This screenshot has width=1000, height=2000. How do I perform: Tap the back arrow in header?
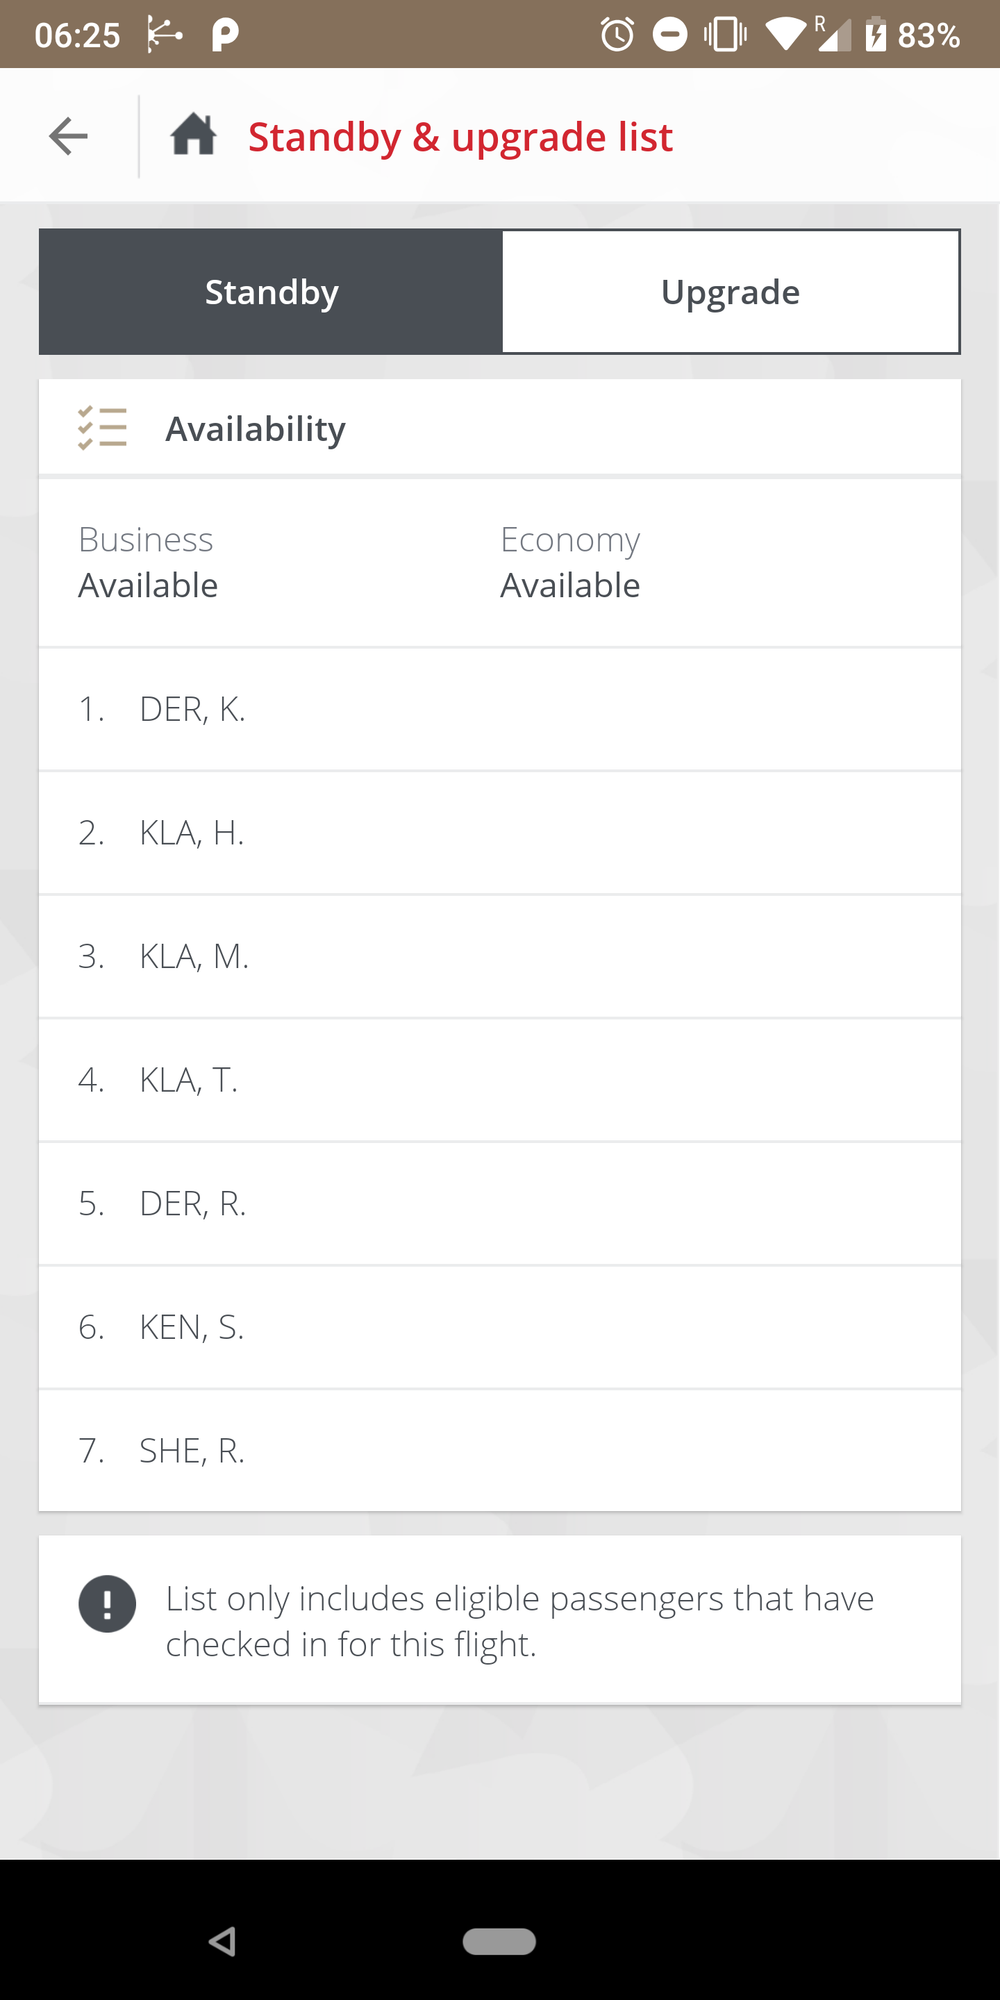click(68, 136)
